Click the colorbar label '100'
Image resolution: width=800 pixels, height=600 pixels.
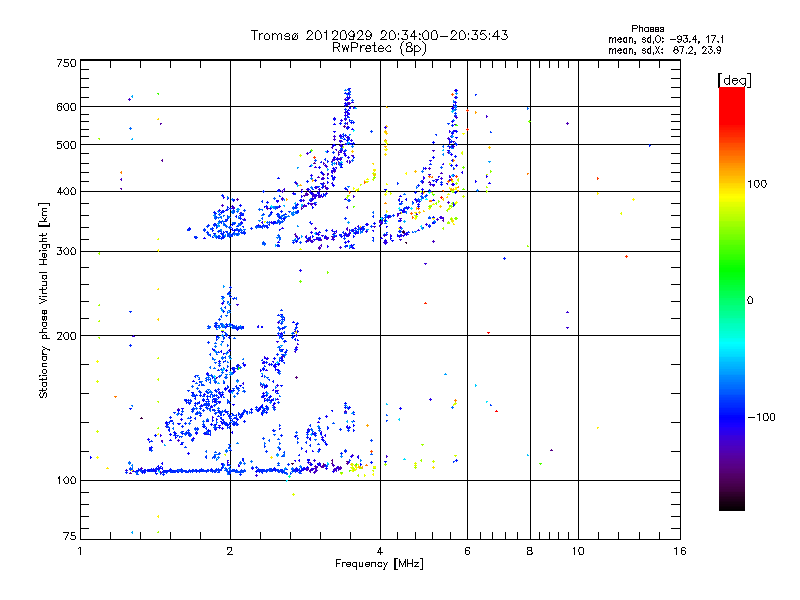click(757, 184)
